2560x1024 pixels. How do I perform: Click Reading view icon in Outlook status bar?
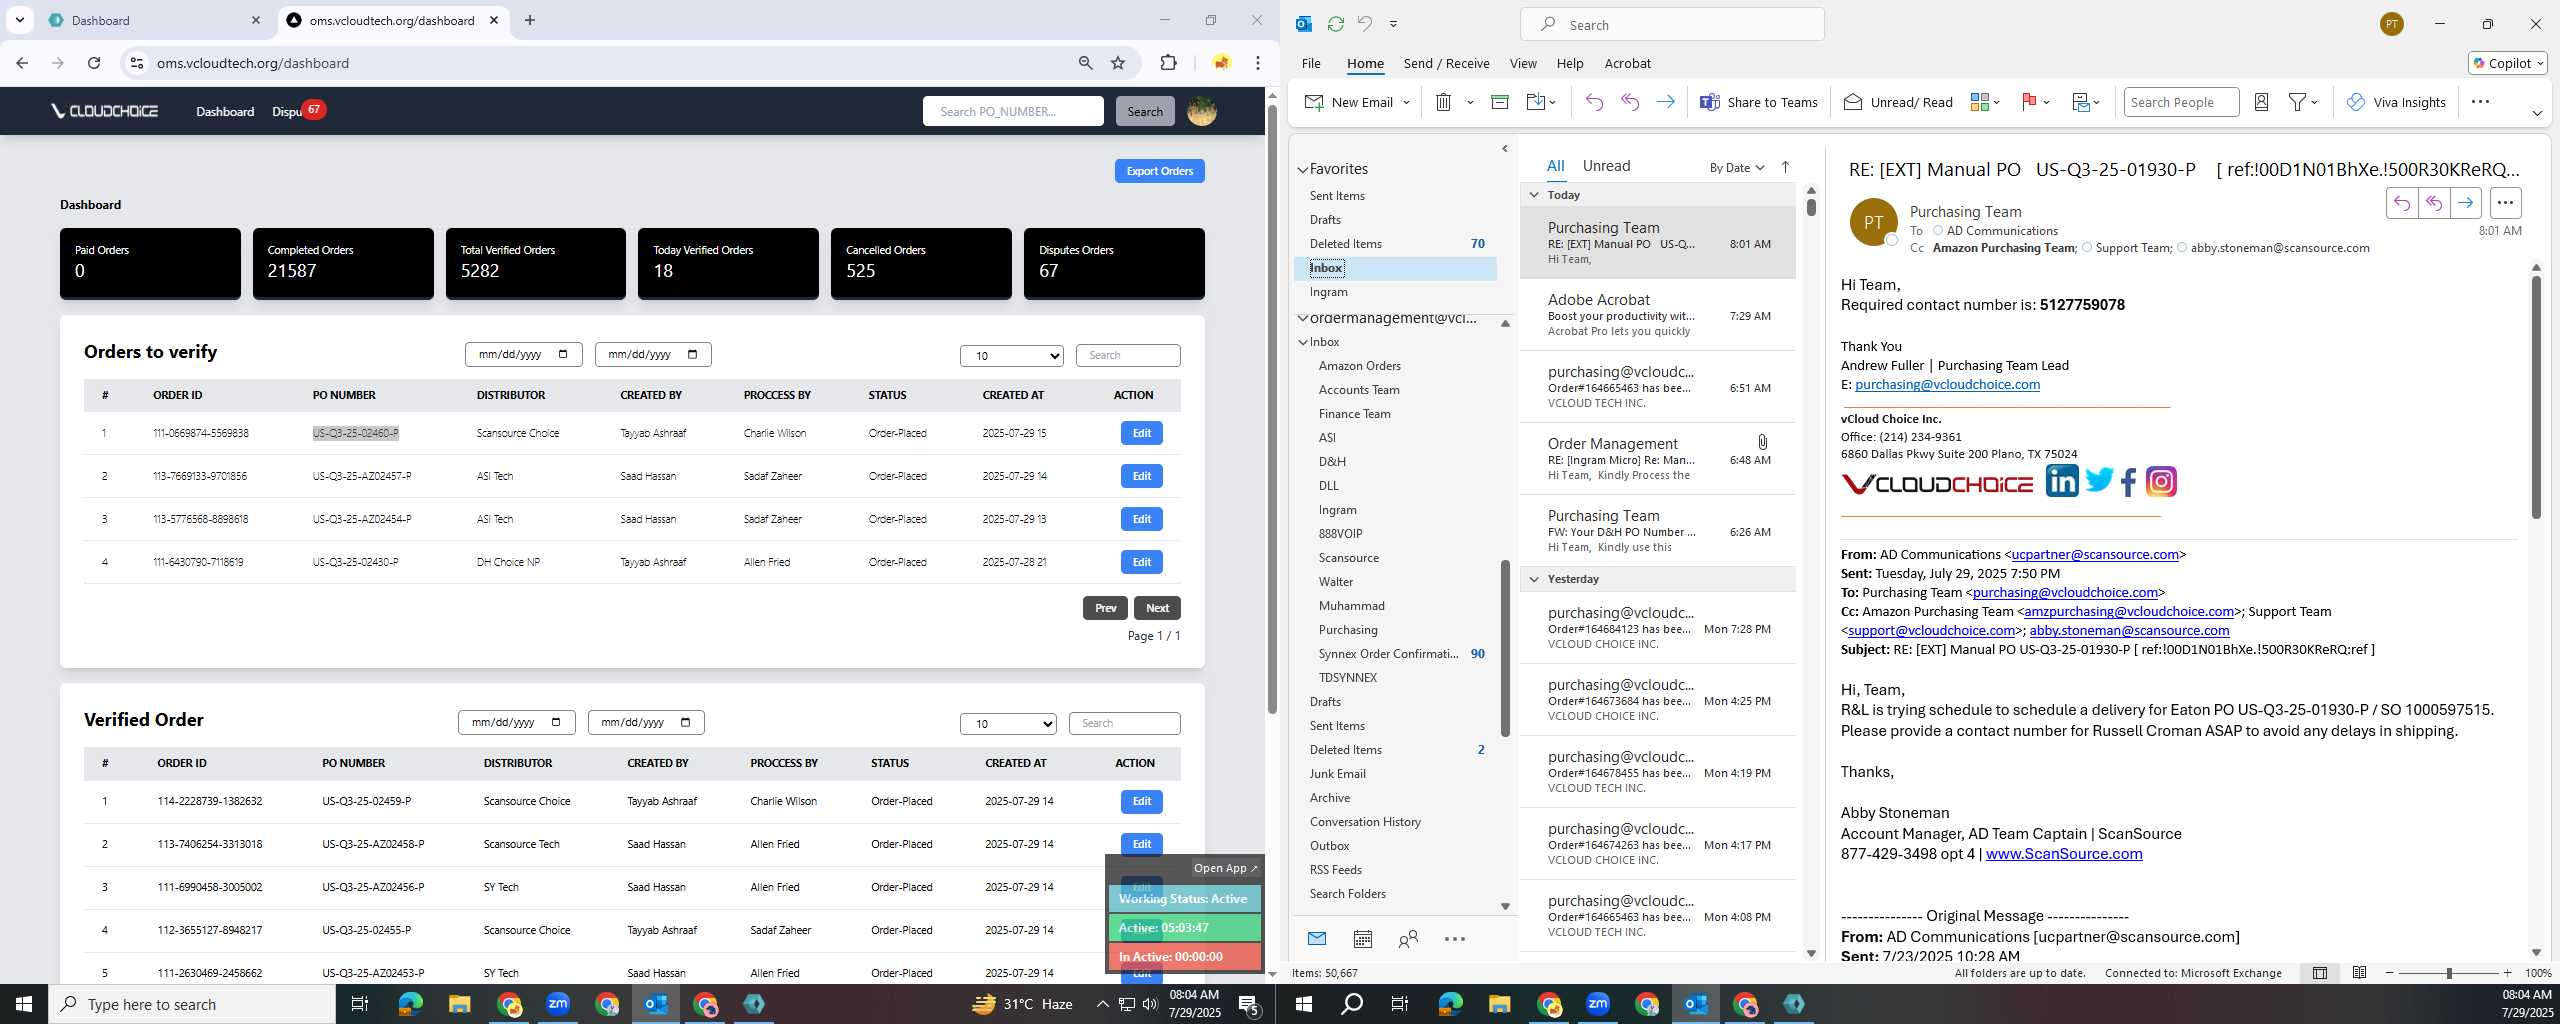[x=2359, y=973]
